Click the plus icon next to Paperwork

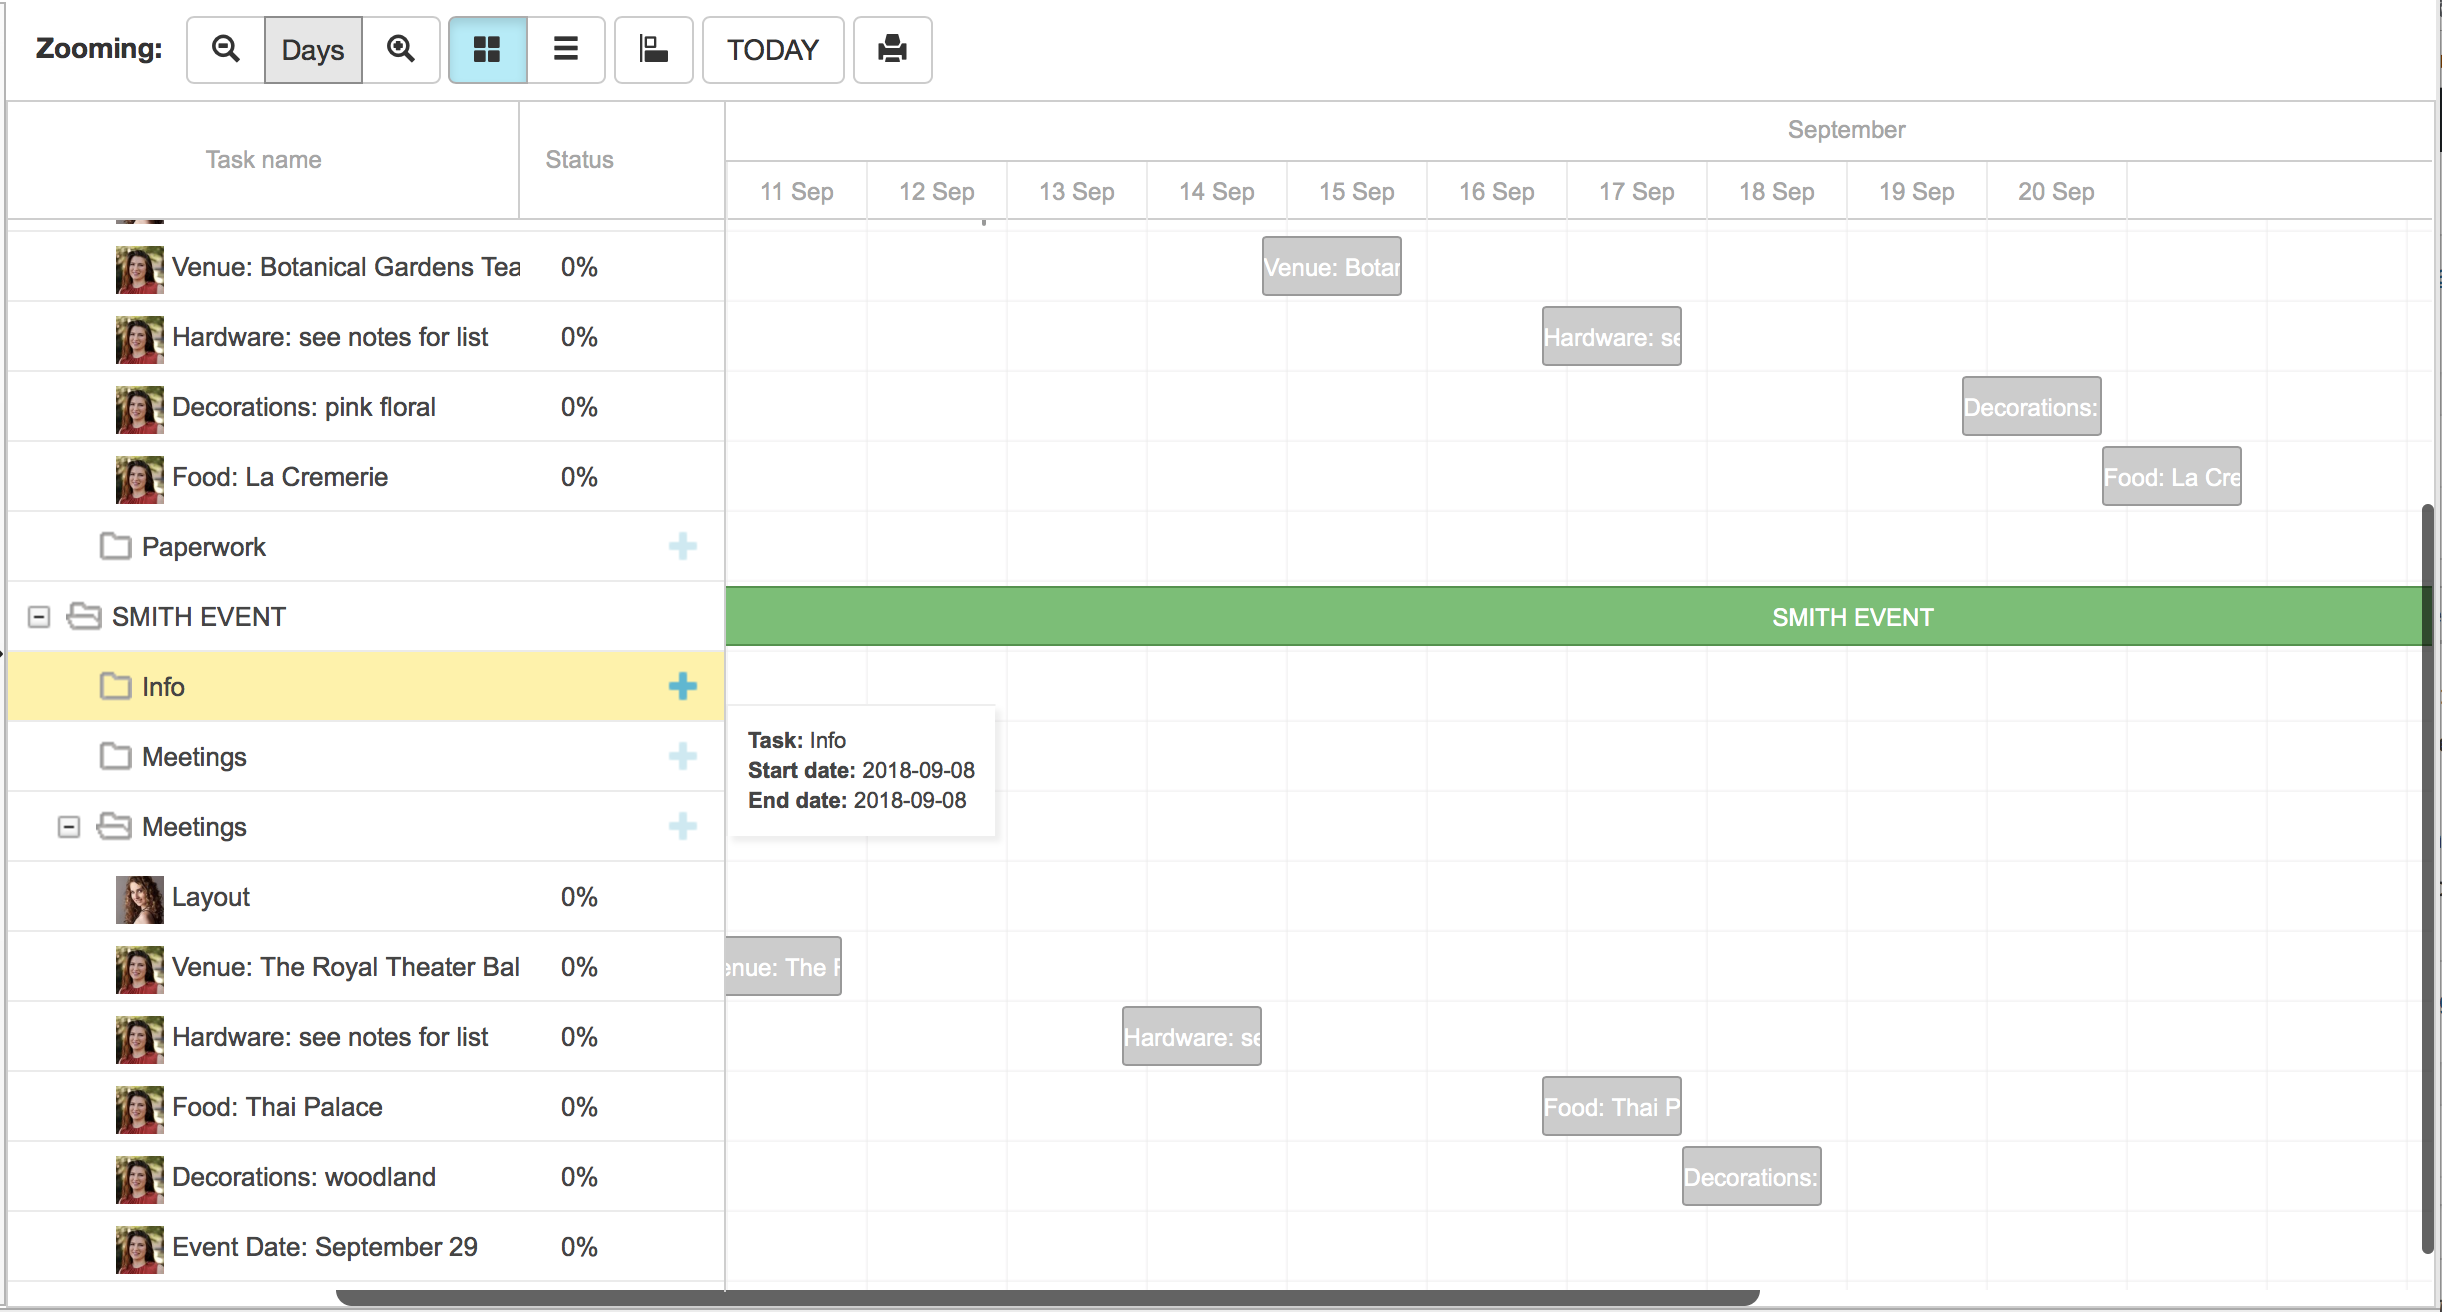coord(683,547)
